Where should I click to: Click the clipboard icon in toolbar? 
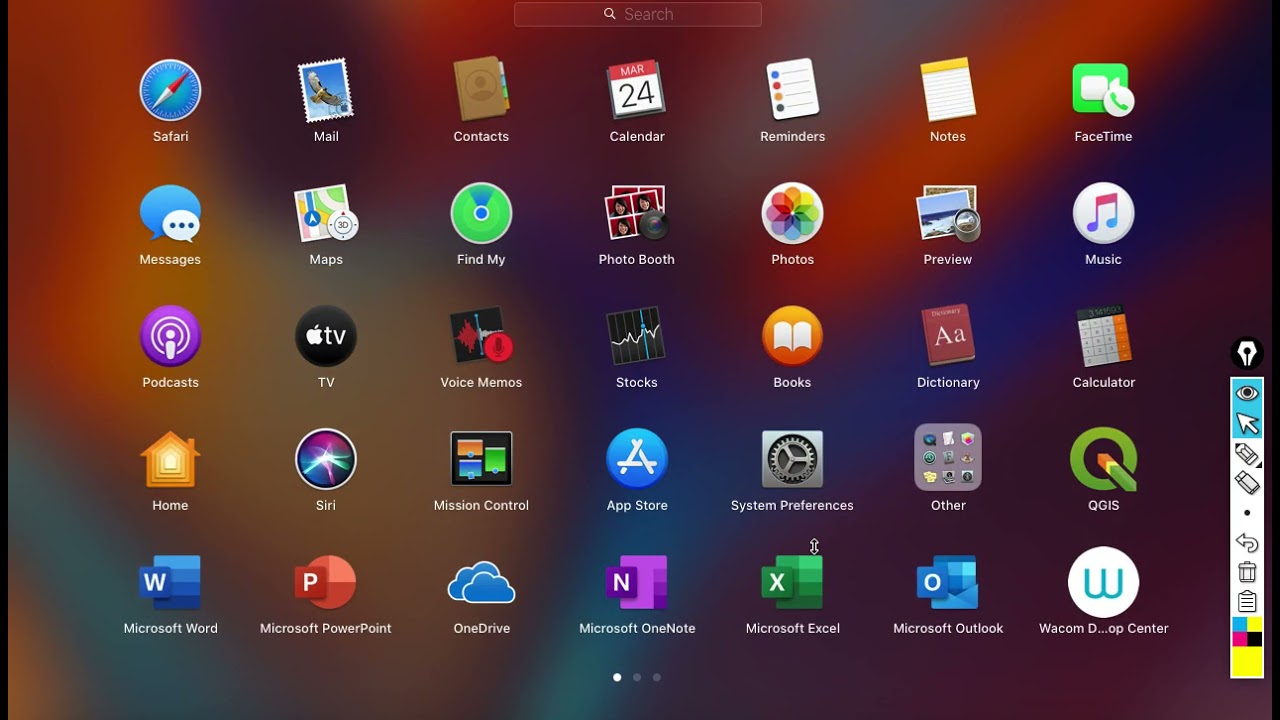coord(1247,602)
